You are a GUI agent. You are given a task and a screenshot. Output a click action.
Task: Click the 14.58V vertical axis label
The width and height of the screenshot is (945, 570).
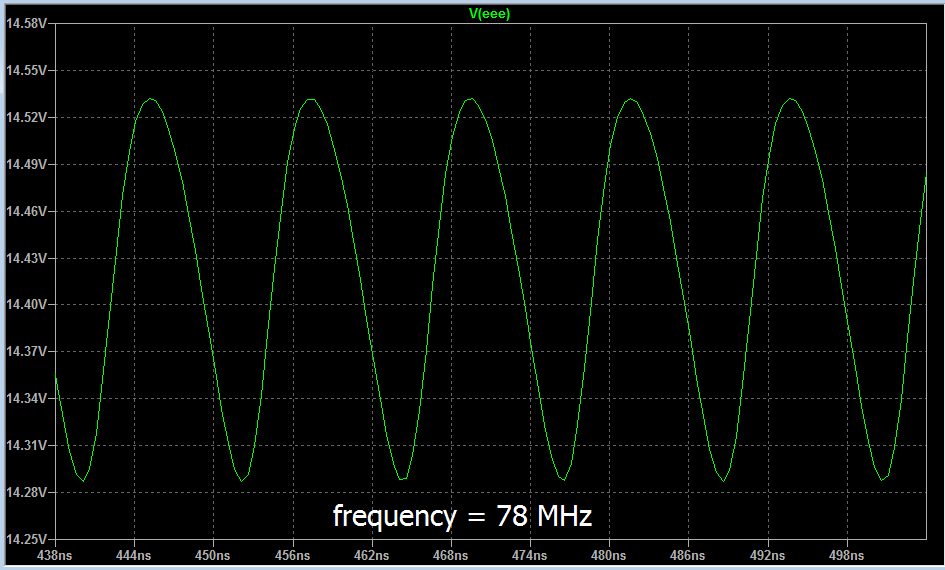(x=26, y=23)
